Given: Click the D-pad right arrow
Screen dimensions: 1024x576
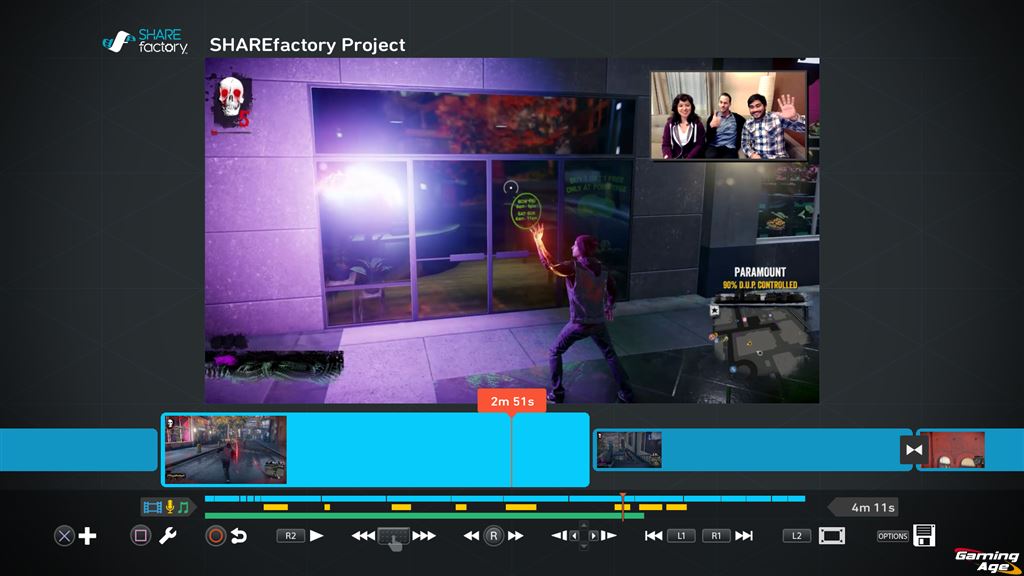Looking at the screenshot, I should pos(594,536).
